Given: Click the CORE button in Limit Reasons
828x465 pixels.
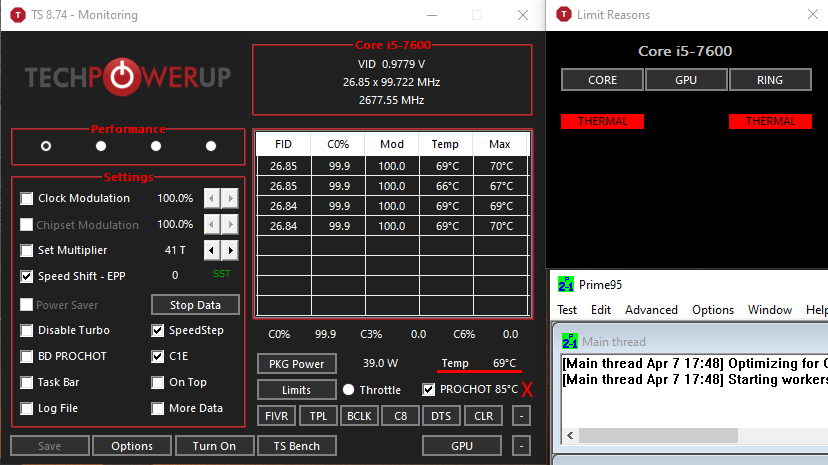Looking at the screenshot, I should [x=603, y=80].
